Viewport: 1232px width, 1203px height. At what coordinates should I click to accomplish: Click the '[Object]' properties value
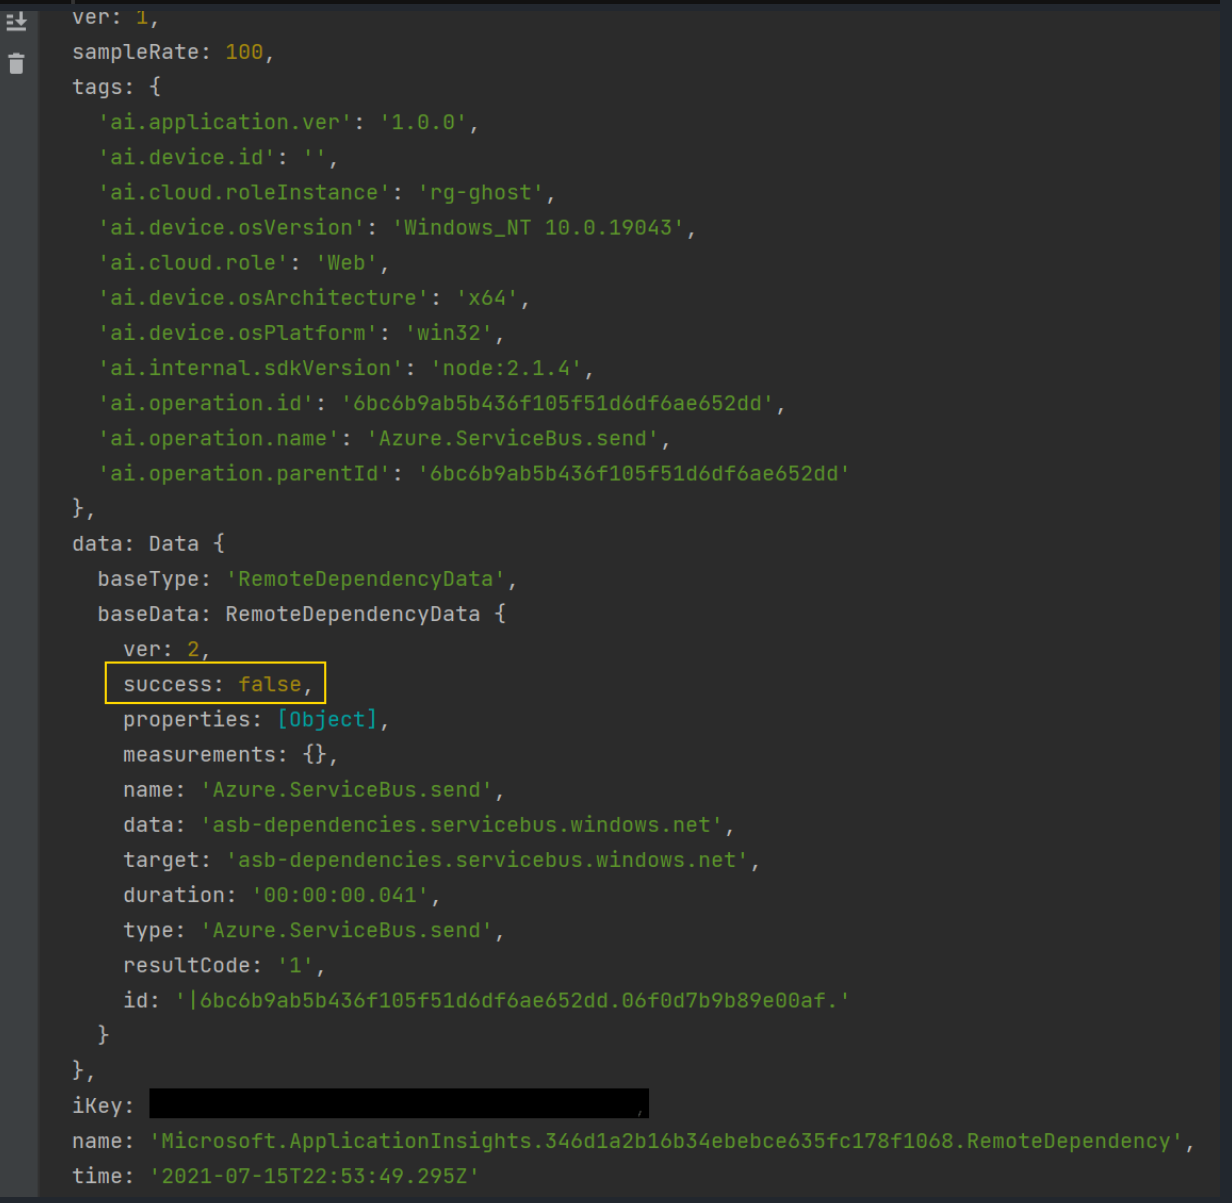(x=327, y=719)
